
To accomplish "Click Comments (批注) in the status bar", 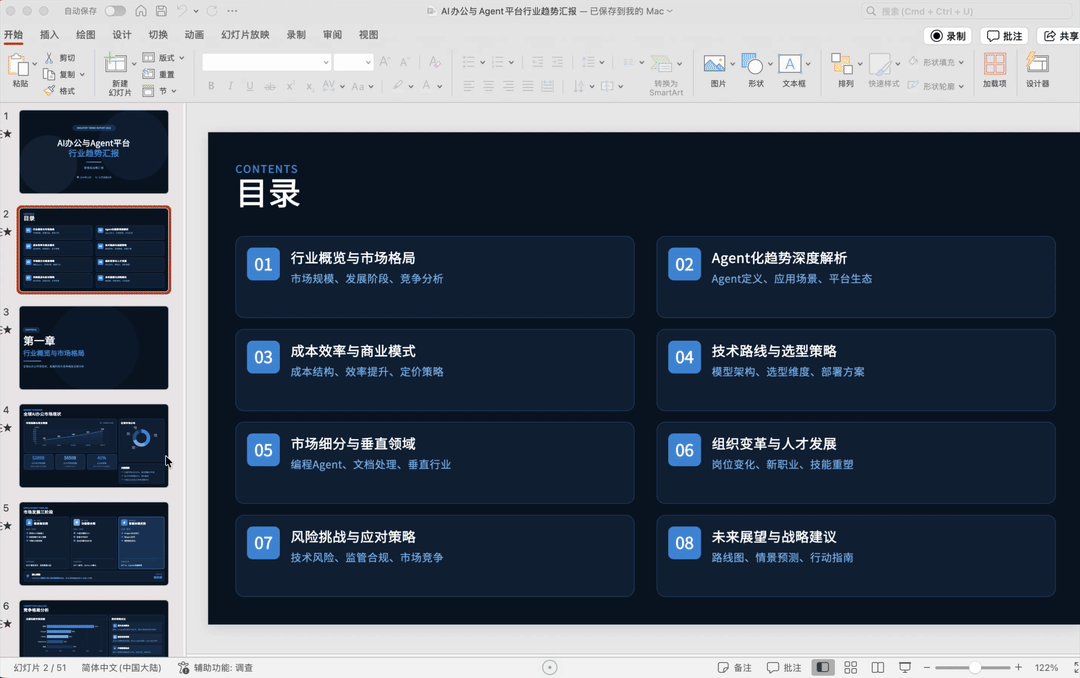I will pyautogui.click(x=785, y=668).
